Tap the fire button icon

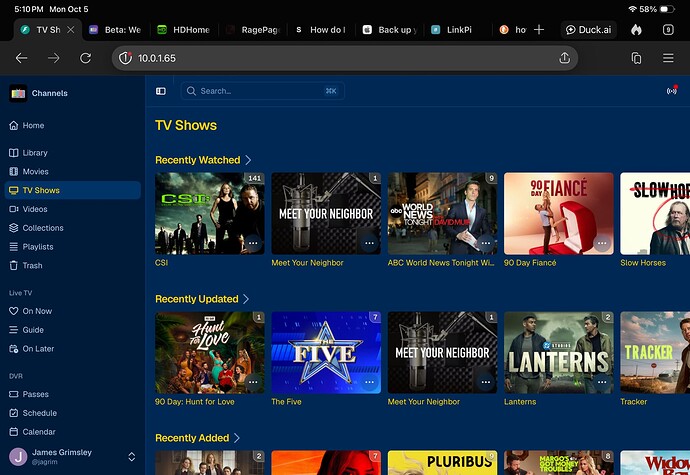(x=636, y=29)
